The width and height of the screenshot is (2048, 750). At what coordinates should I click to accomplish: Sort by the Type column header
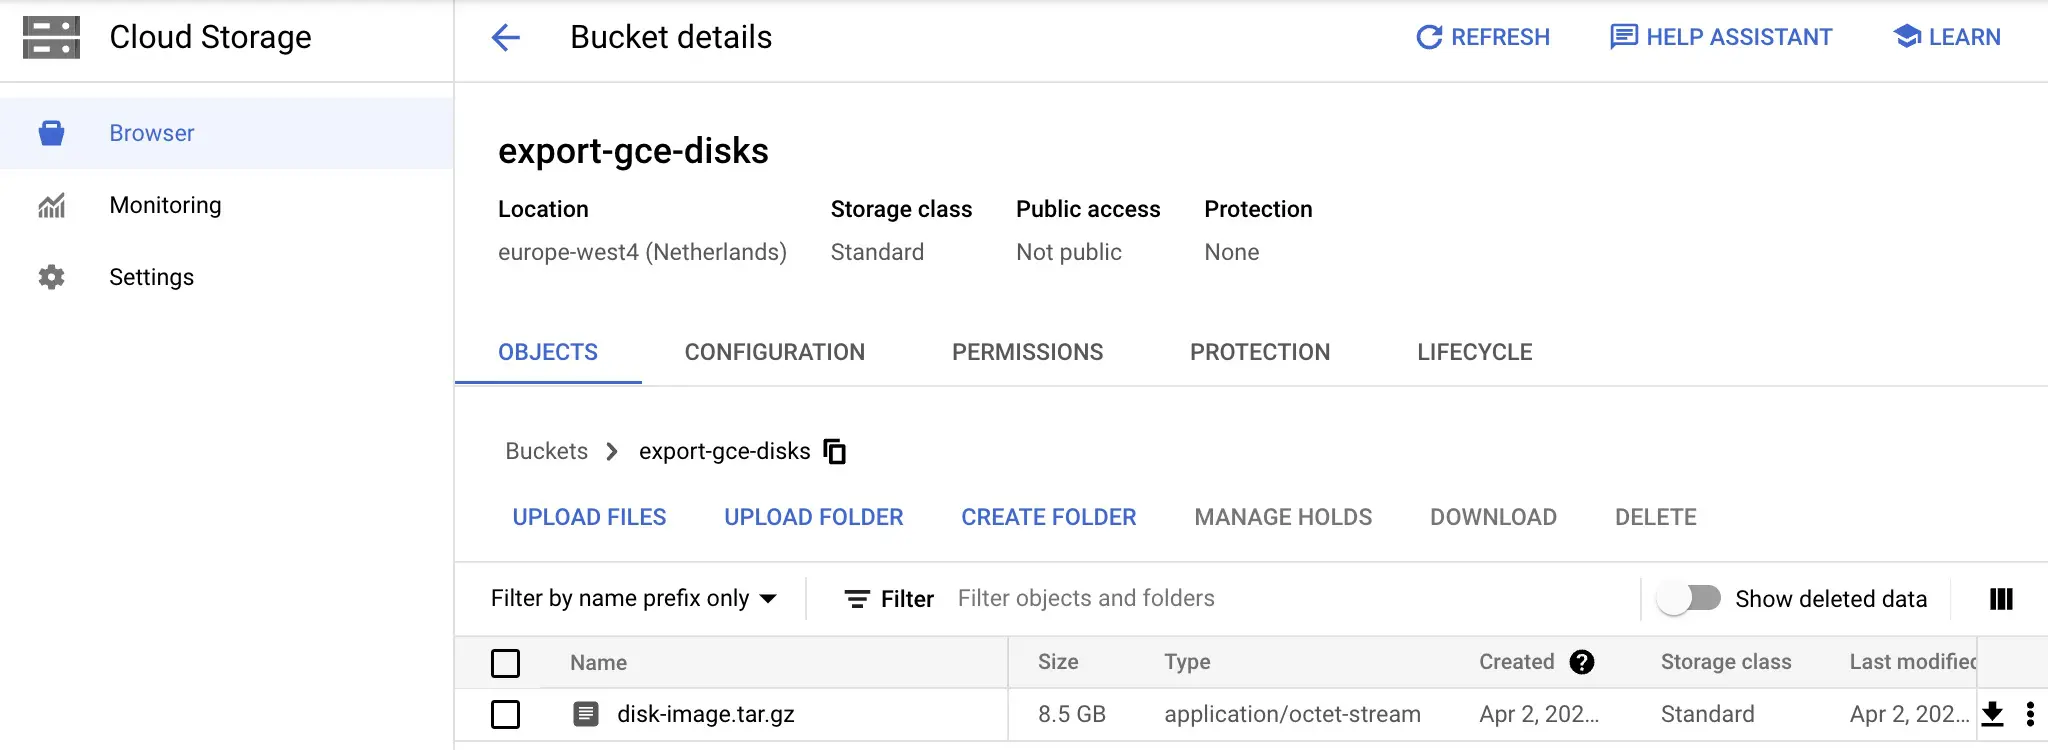1187,662
